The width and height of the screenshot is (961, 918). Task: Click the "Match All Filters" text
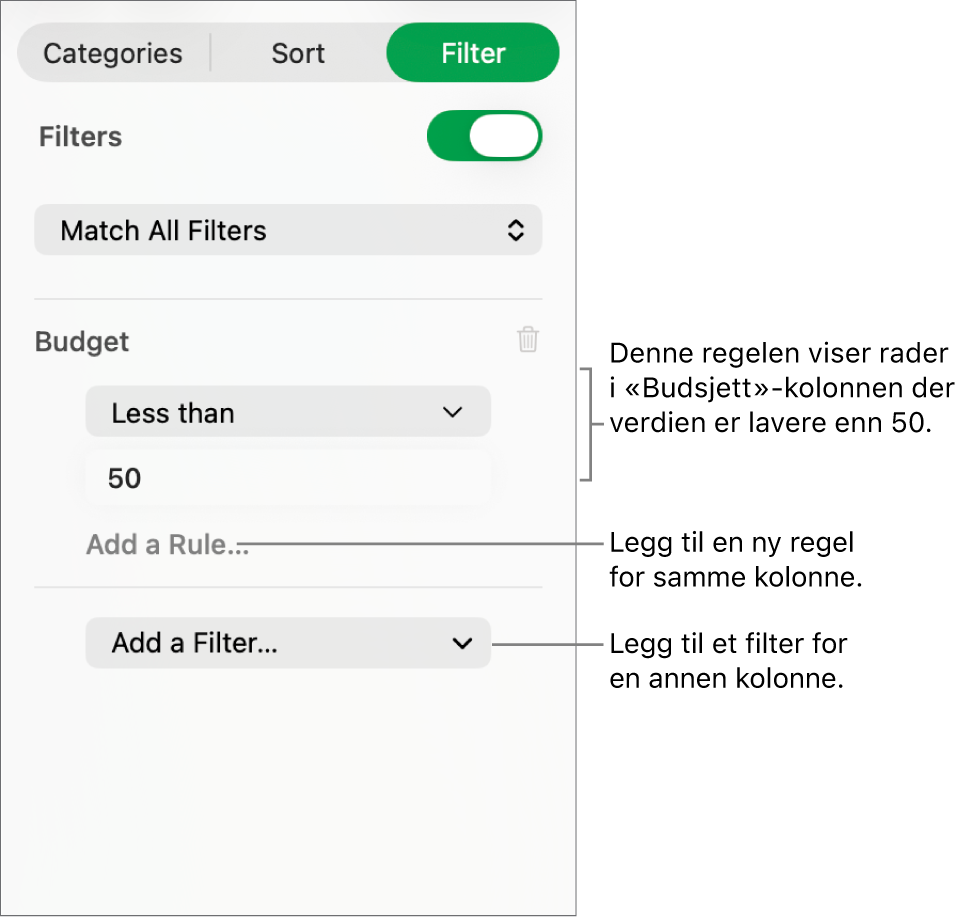point(163,231)
